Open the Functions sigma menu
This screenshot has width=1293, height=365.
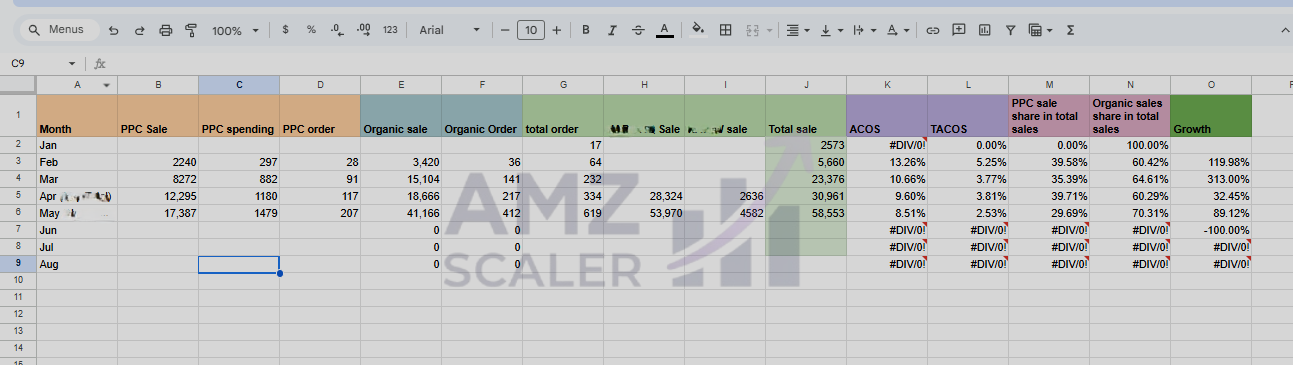(x=1071, y=30)
